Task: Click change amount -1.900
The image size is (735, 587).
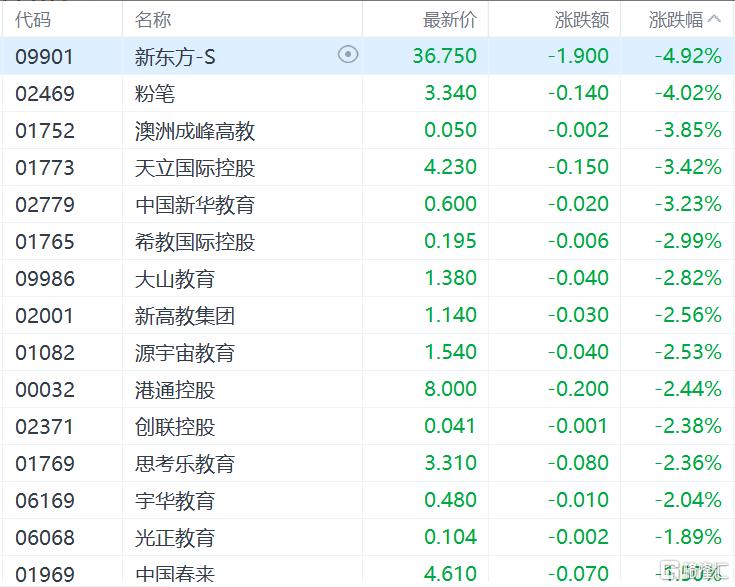Action: coord(578,56)
